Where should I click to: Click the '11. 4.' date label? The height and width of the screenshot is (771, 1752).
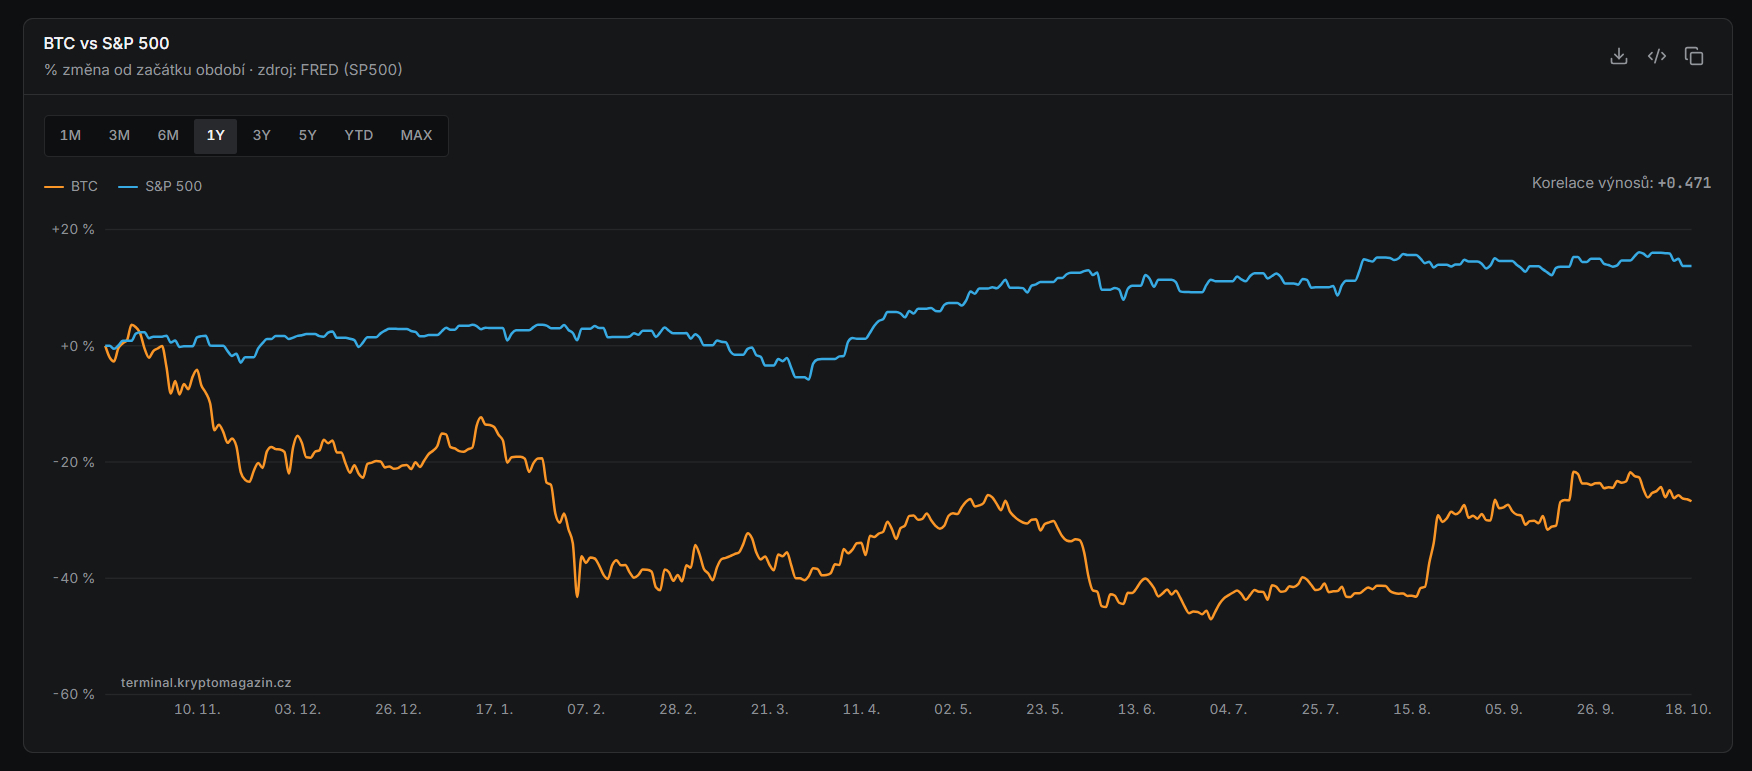861,709
